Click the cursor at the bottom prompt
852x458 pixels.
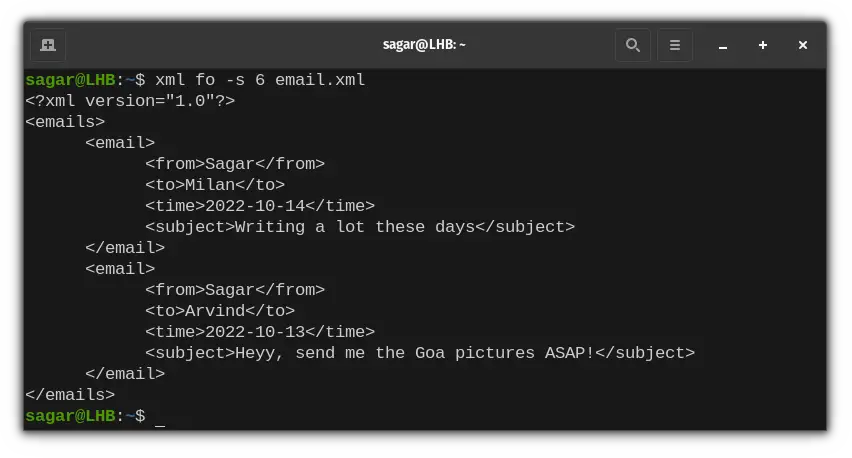pyautogui.click(x=160, y=417)
